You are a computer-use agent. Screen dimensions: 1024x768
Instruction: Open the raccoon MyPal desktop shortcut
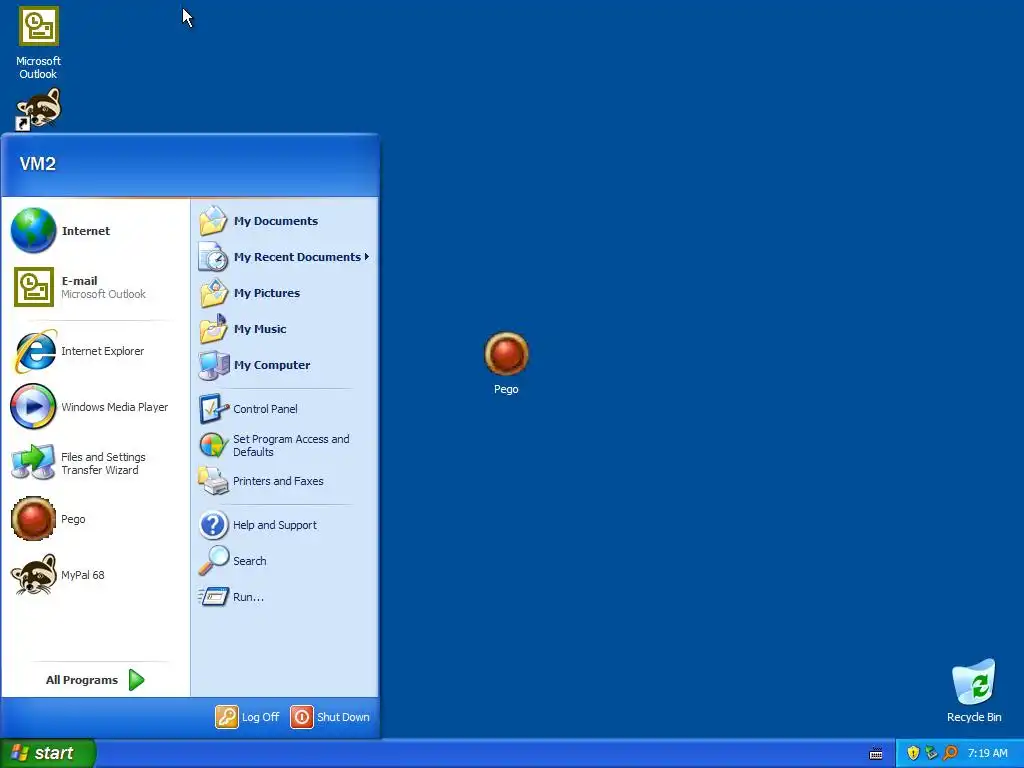click(39, 109)
